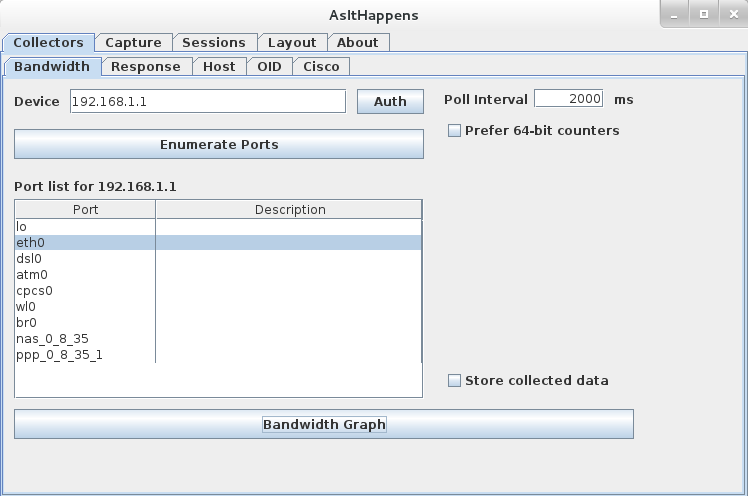Focus the Poll Interval field
This screenshot has height=496, width=748.
568,99
